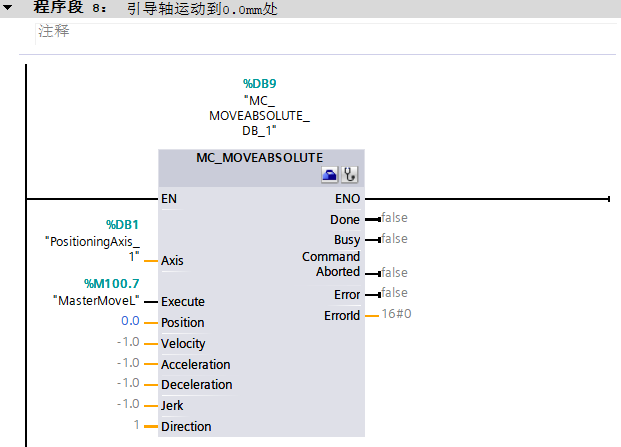Viewport: 621px width, 447px height.
Task: Select the %DB9 instance data block address
Action: coord(259,84)
